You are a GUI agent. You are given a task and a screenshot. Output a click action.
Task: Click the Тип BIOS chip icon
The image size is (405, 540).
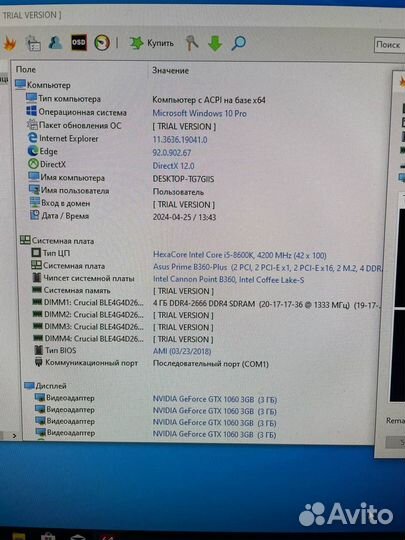point(39,350)
